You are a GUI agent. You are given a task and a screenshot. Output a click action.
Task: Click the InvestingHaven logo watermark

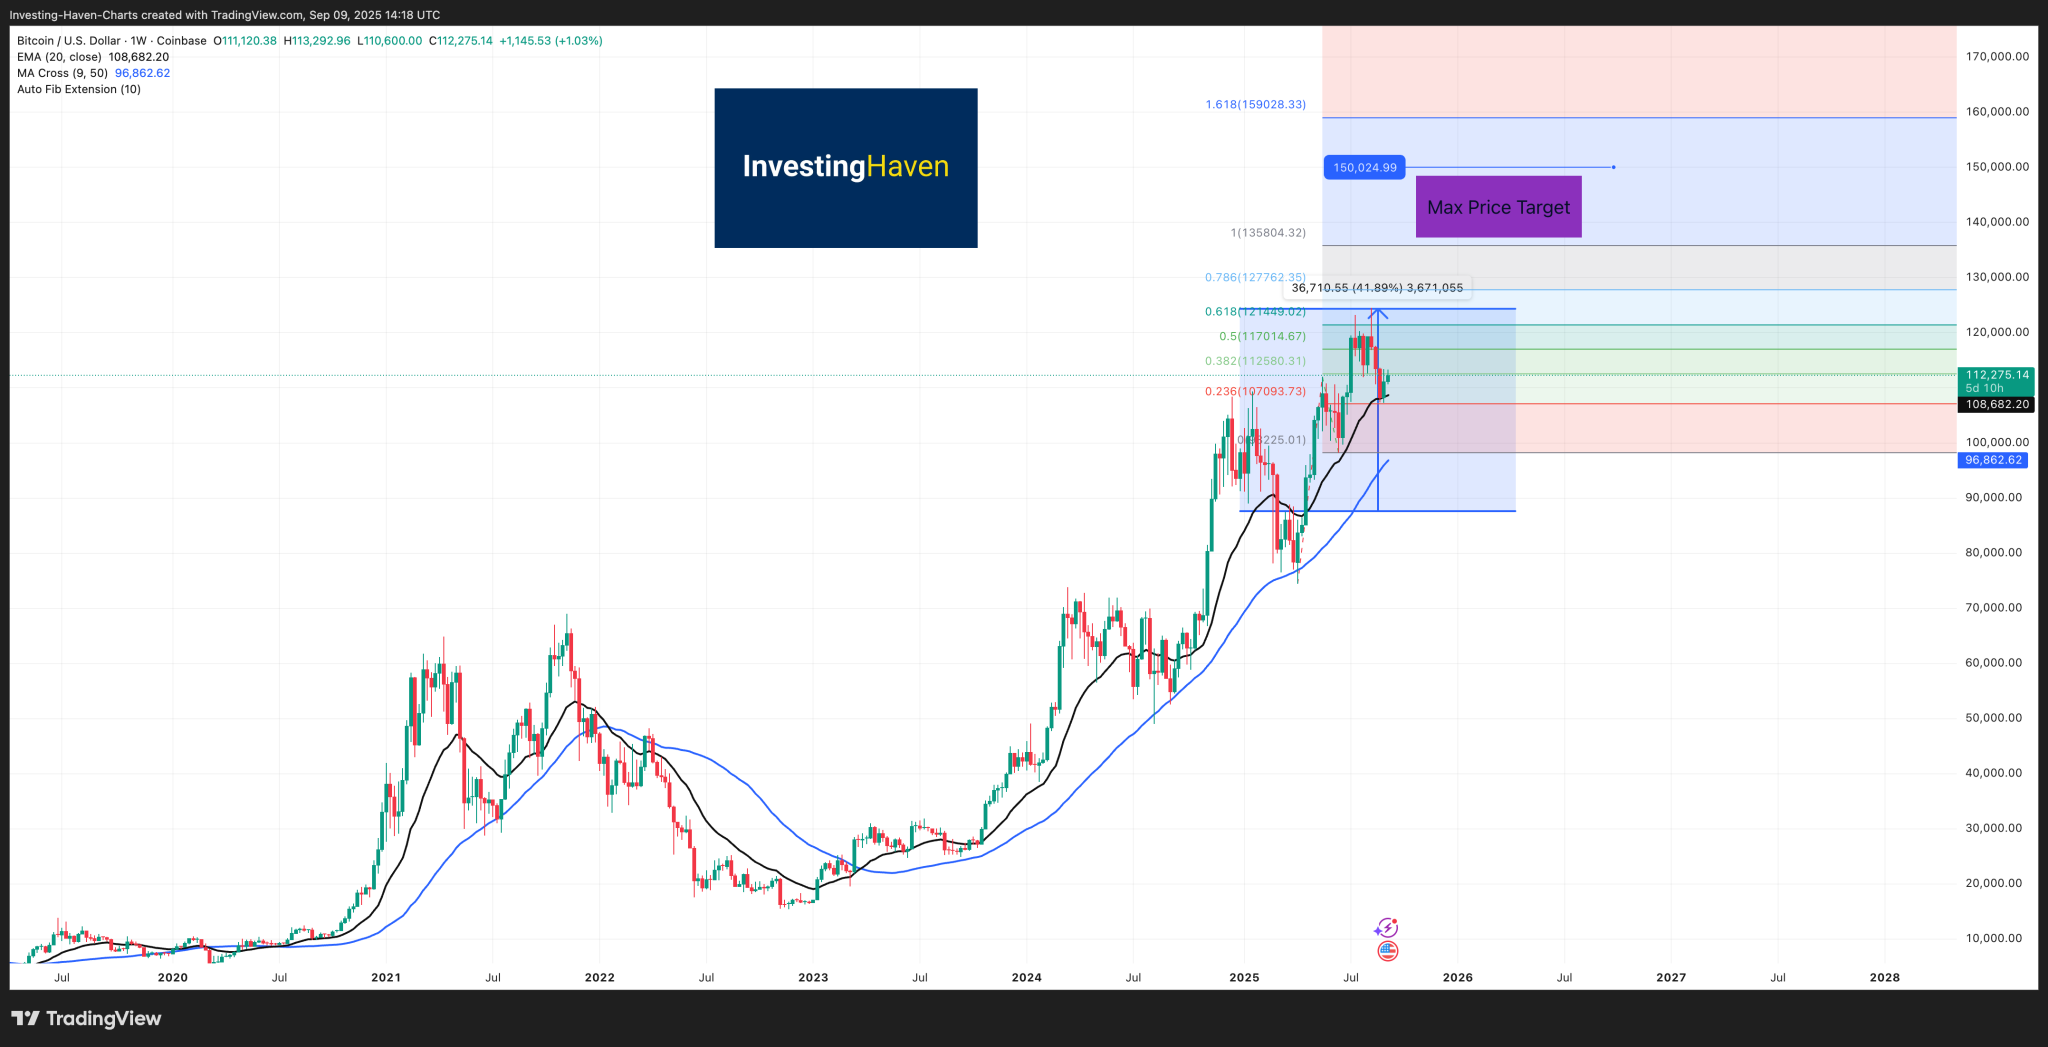tap(845, 167)
